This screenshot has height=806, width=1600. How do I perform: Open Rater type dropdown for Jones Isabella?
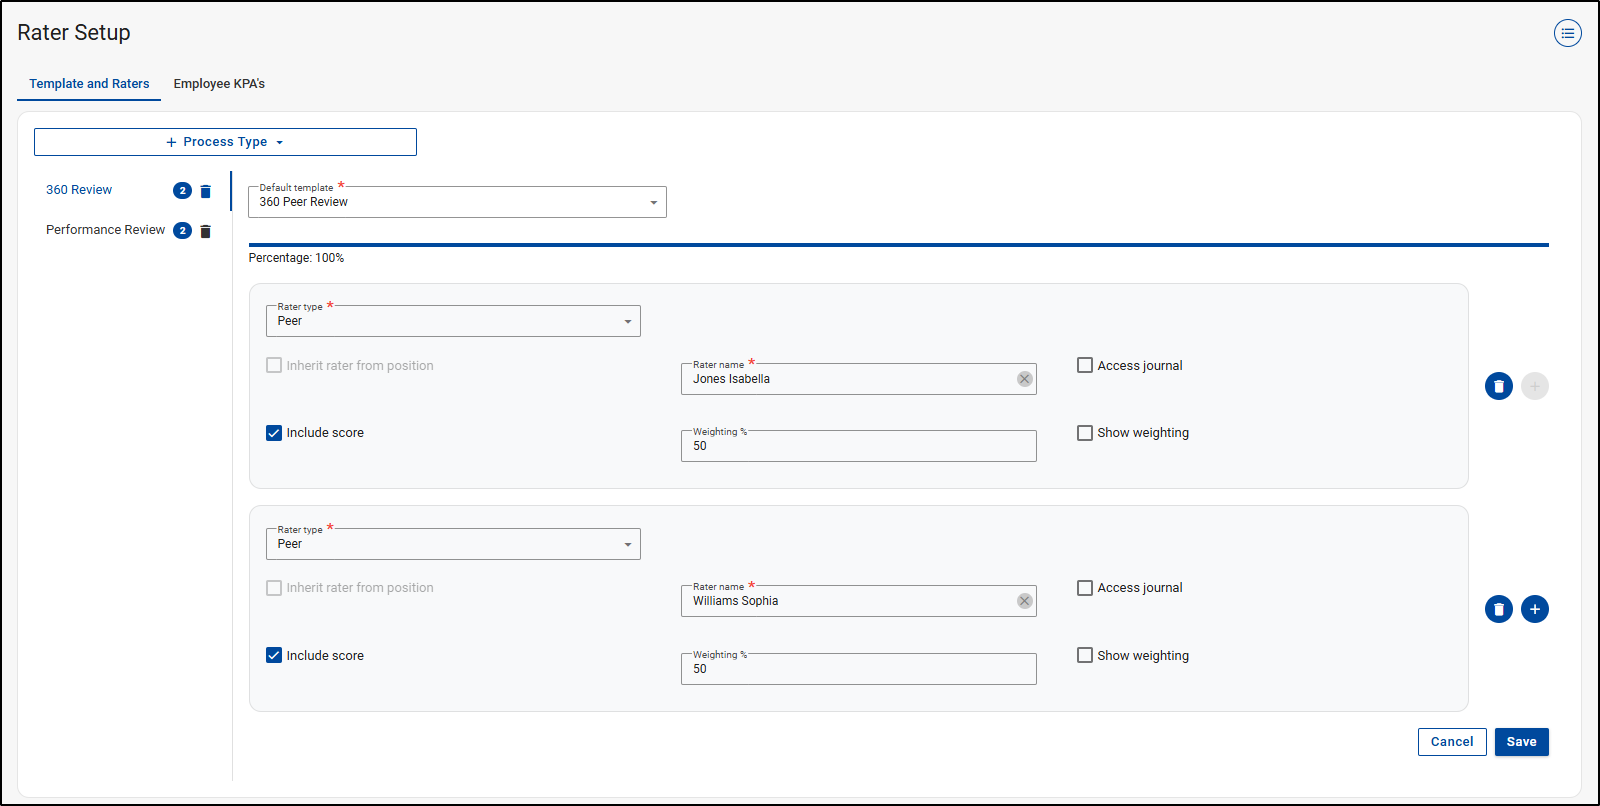[453, 321]
